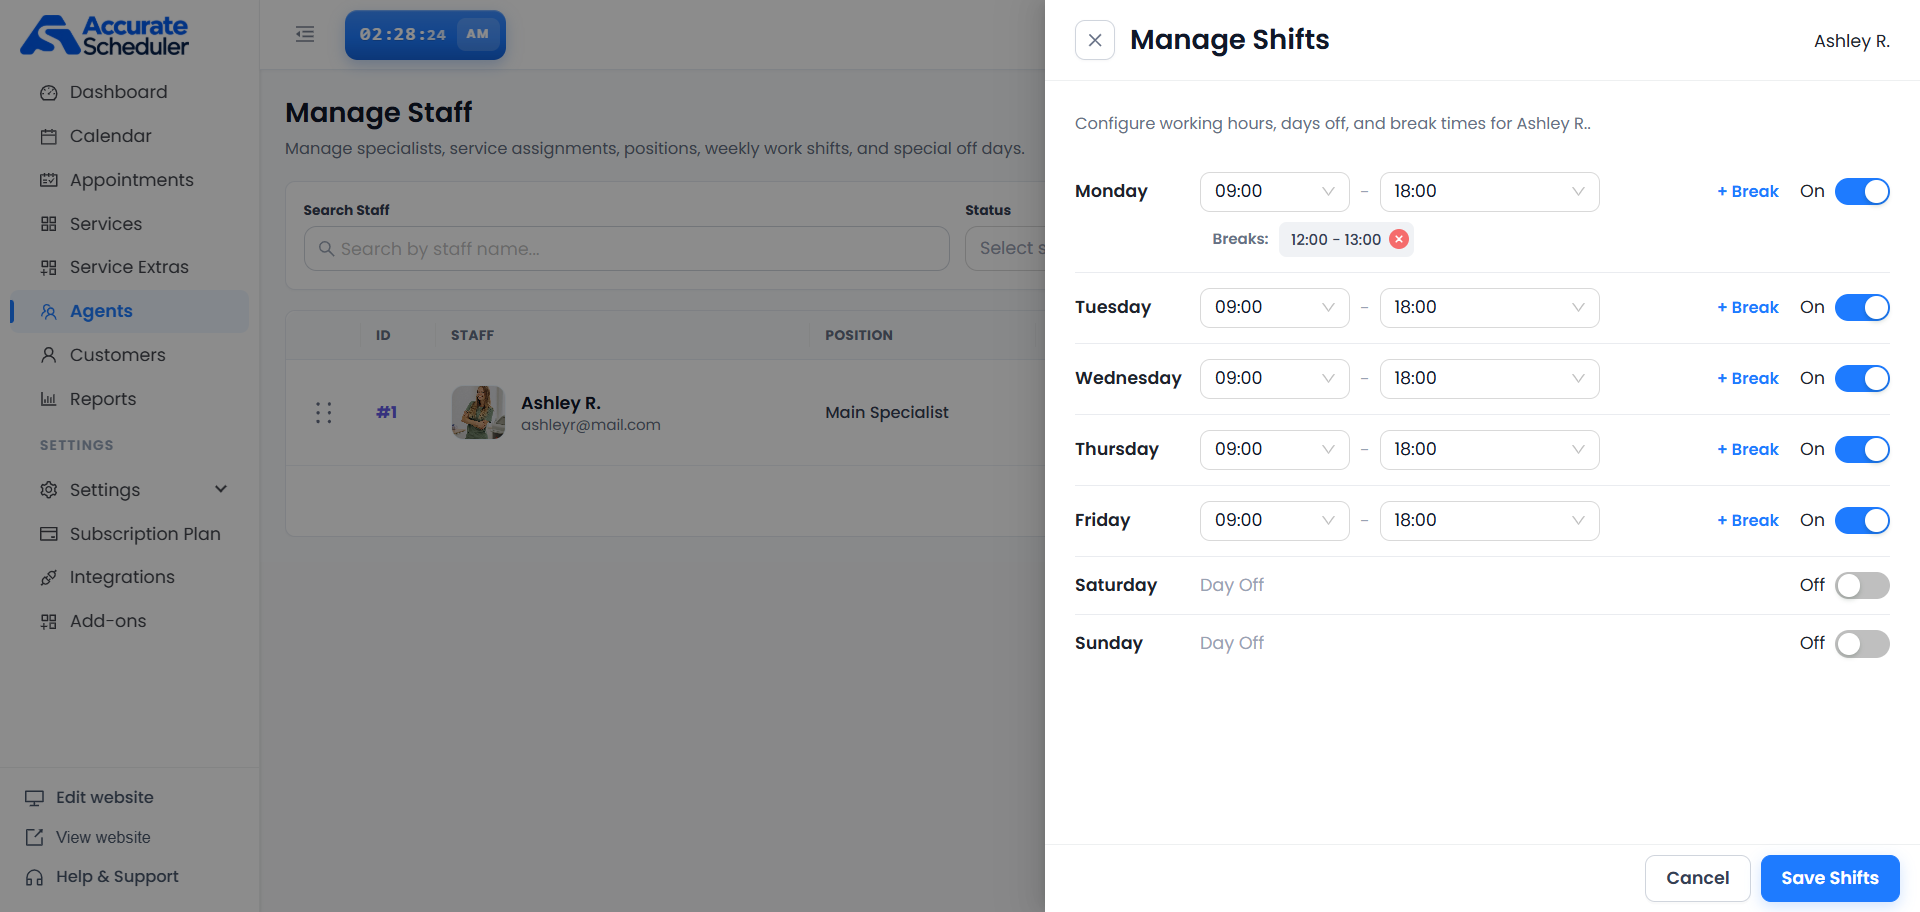Viewport: 1920px width, 912px height.
Task: Open the Agents menu item
Action: coord(129,311)
